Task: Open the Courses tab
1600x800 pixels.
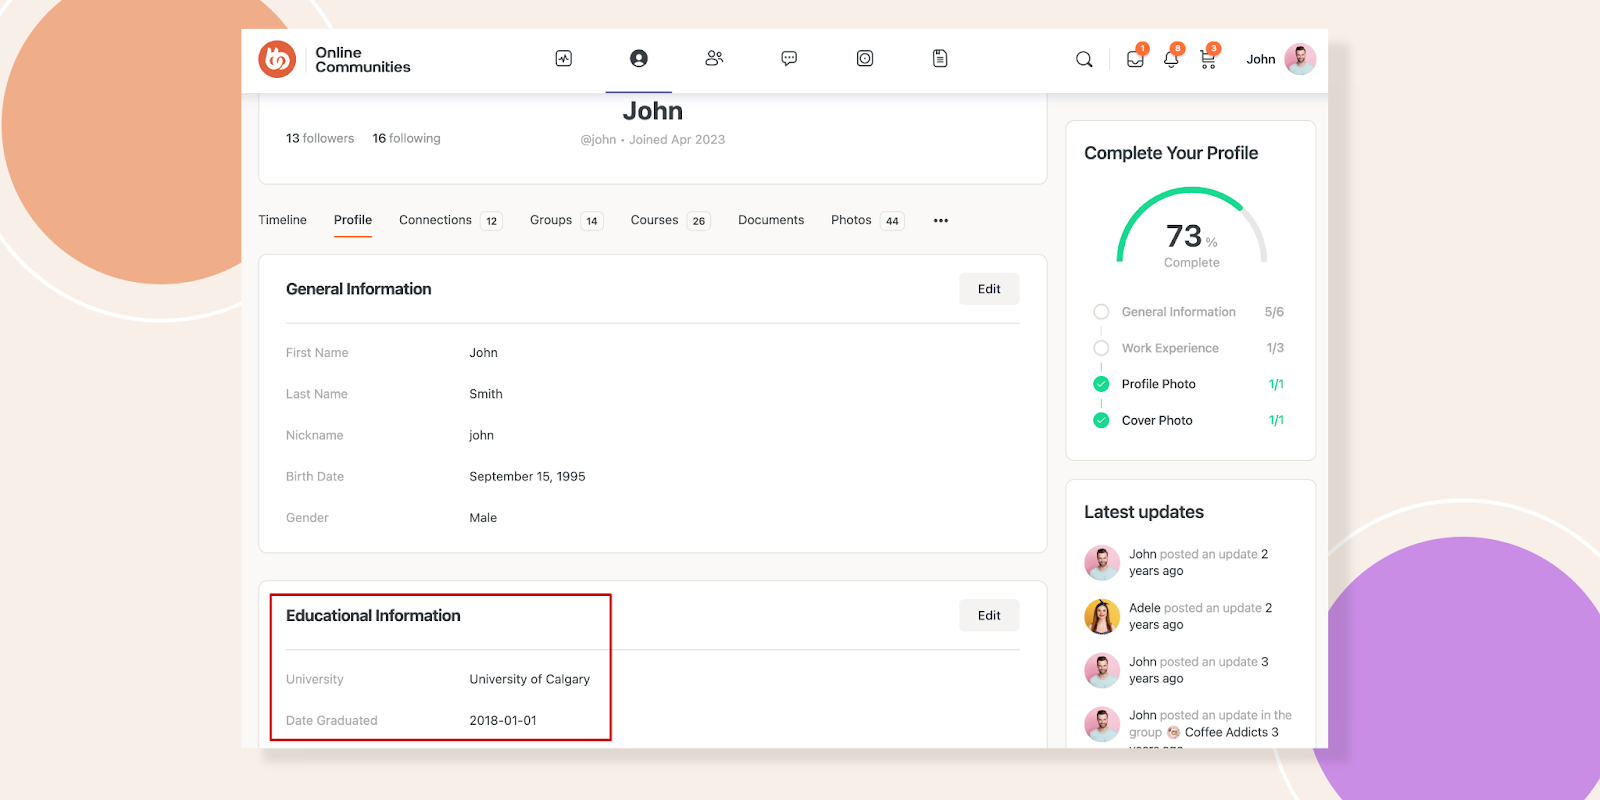Action: tap(654, 220)
